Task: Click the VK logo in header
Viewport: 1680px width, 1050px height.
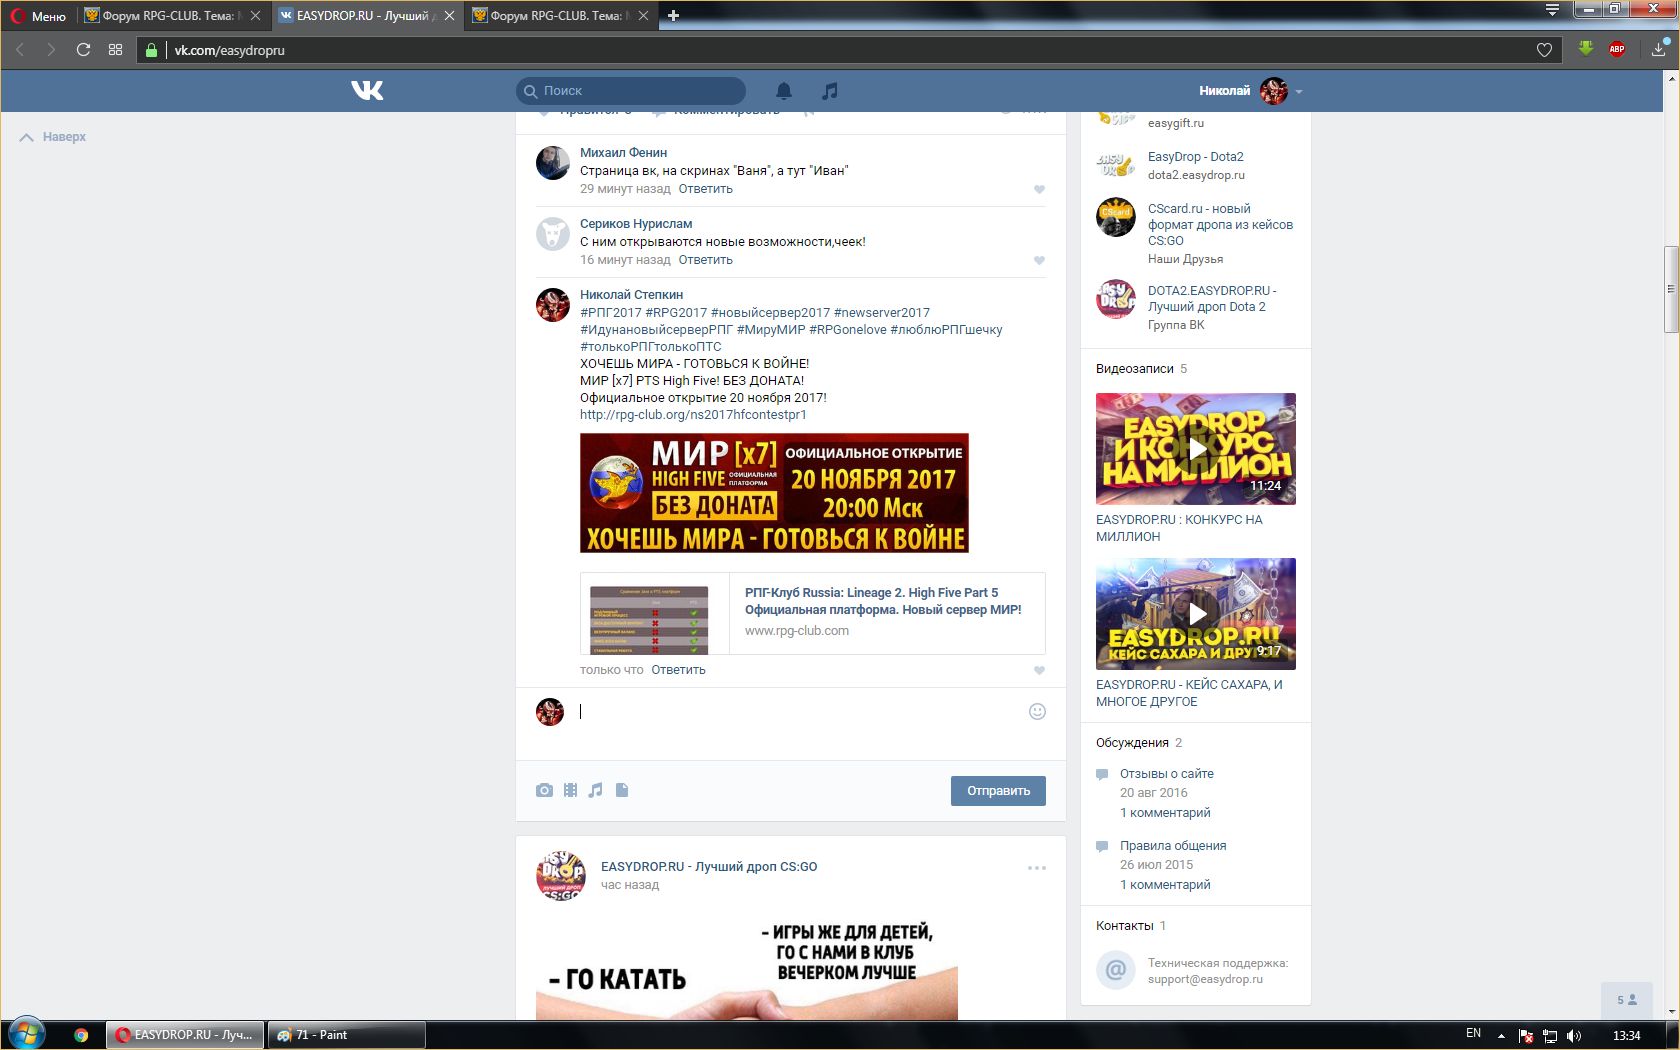Action: 367,91
